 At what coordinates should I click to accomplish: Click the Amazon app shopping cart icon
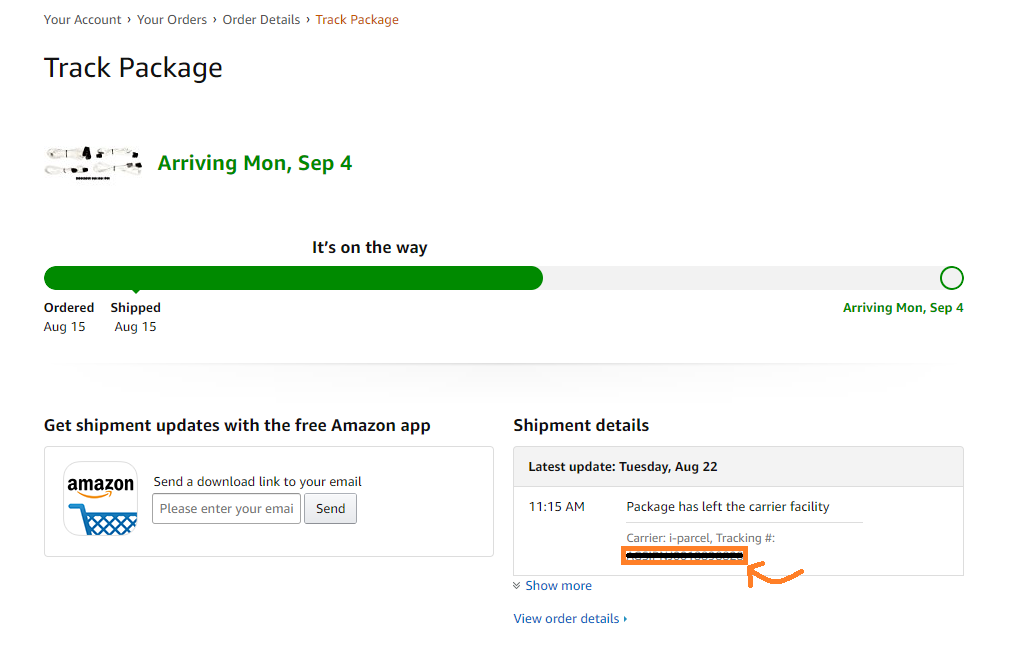(101, 498)
